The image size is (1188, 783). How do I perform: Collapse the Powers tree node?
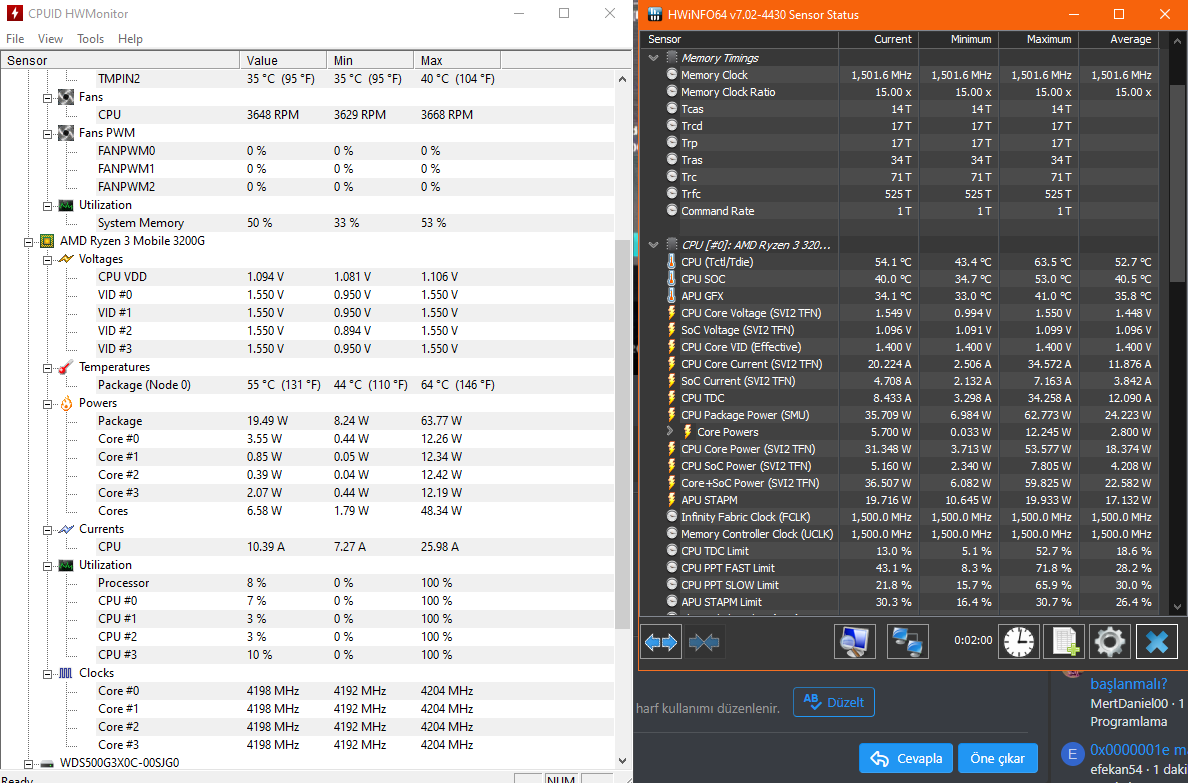48,404
